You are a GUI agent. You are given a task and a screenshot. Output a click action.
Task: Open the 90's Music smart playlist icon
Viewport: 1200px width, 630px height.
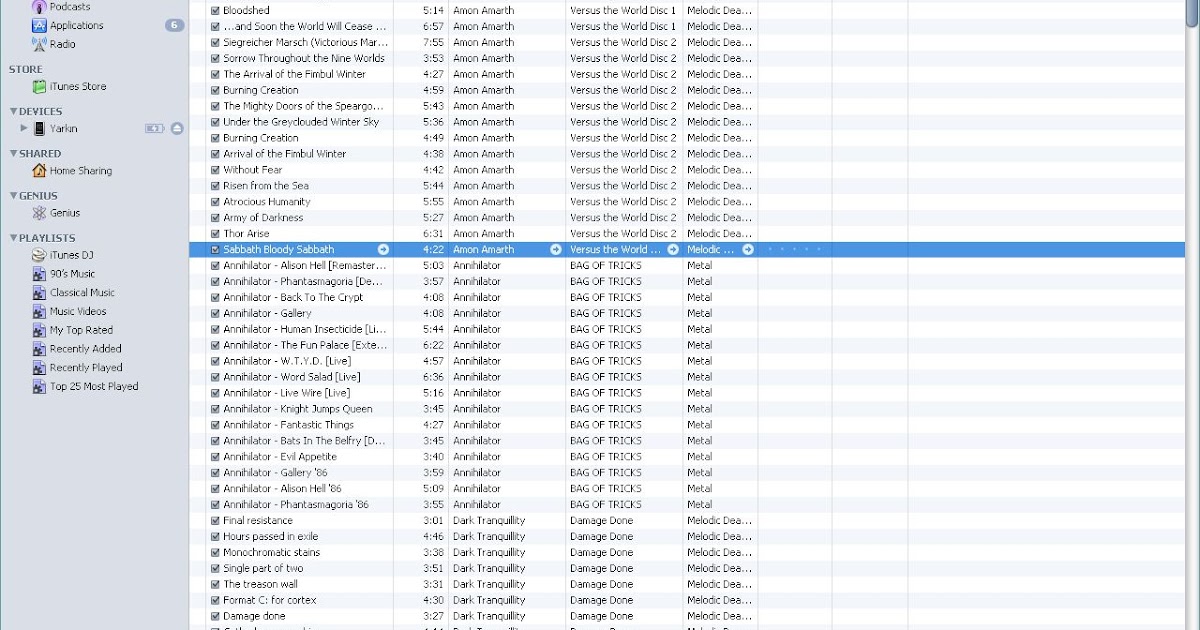39,274
